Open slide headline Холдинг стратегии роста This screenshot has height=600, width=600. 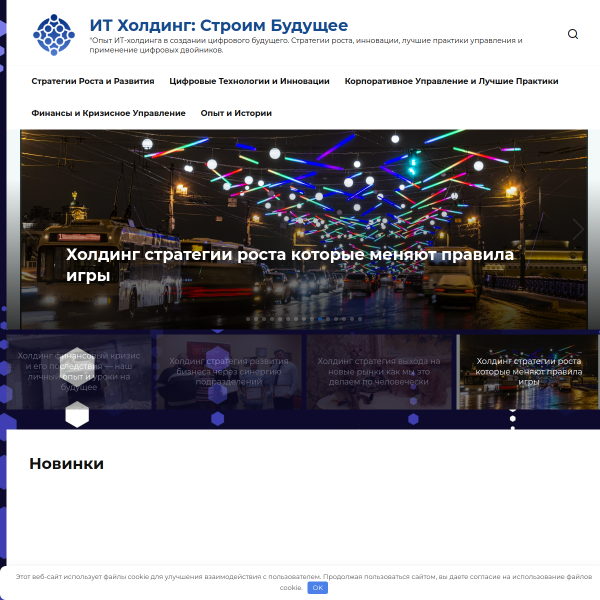pos(290,265)
